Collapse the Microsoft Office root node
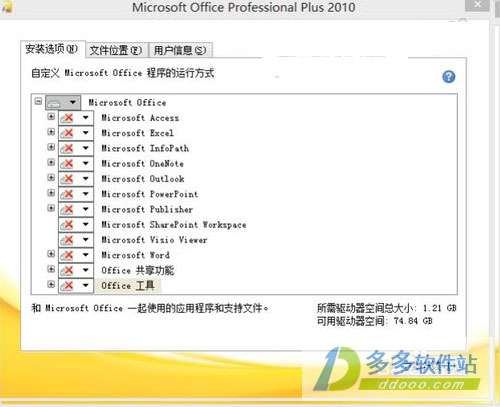This screenshot has height=407, width=500. [x=38, y=101]
